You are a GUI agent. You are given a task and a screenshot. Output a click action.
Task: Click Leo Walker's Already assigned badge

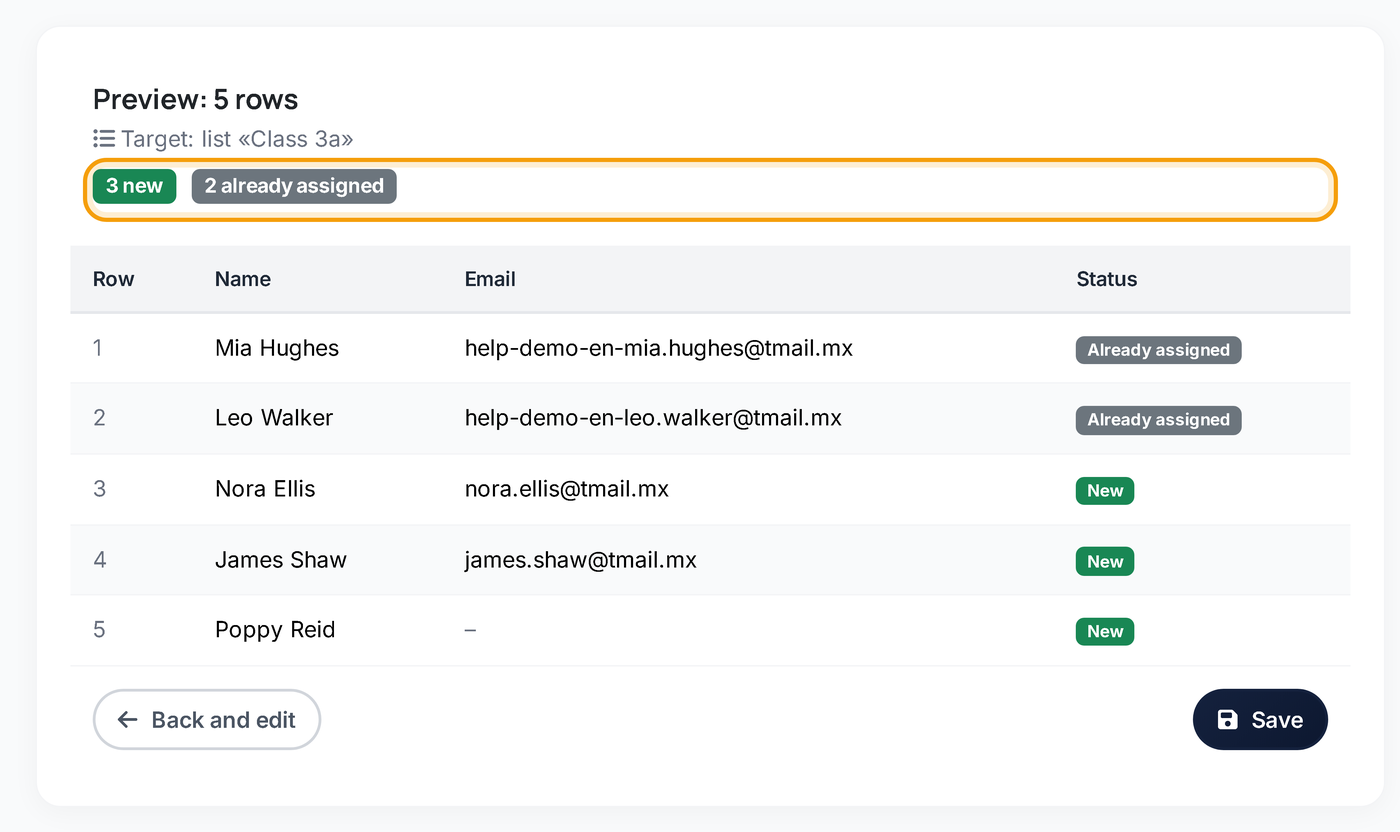1158,420
